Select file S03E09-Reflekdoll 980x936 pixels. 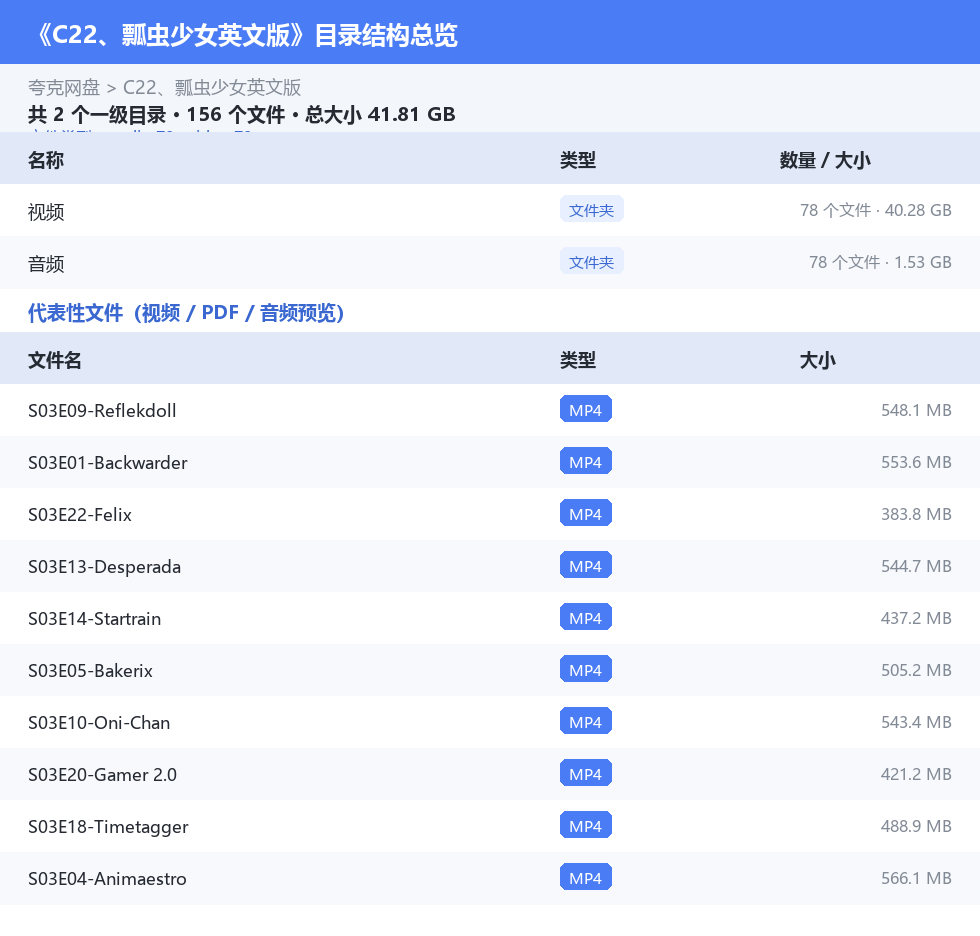tap(102, 411)
